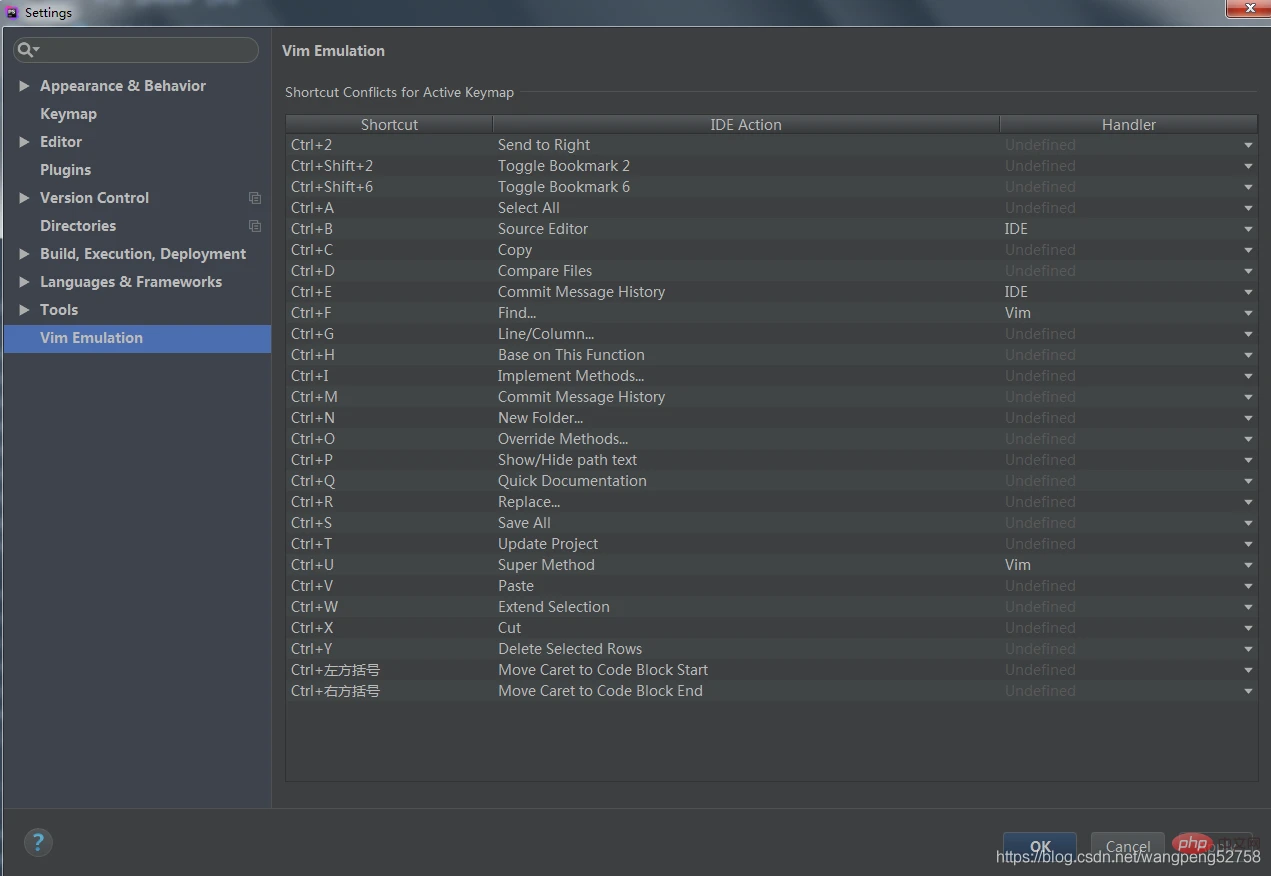The image size is (1271, 876).
Task: Open handler dropdown for Ctrl+B row
Action: coord(1248,229)
